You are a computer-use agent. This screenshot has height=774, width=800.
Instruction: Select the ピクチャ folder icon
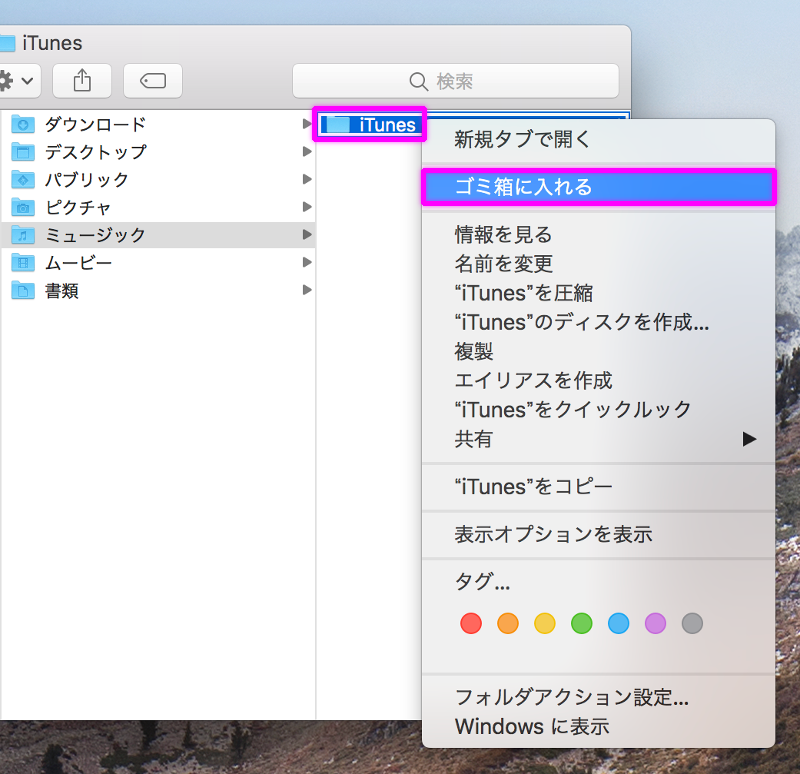coord(23,207)
